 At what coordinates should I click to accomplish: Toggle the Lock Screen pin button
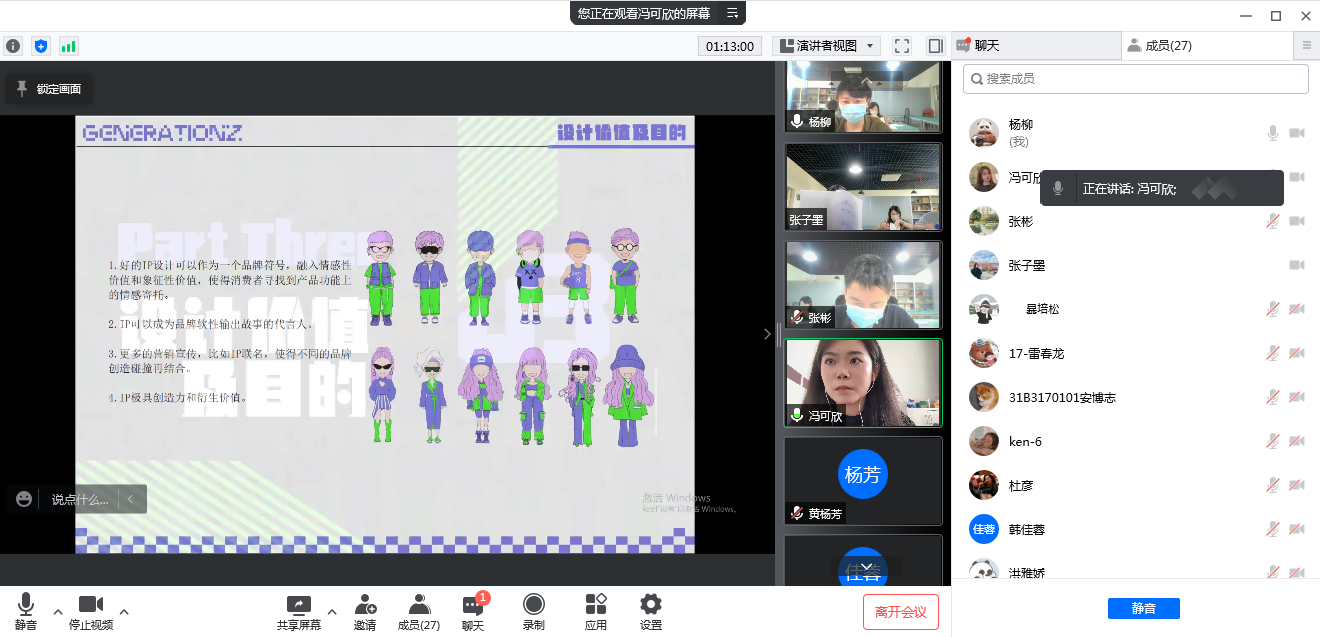click(49, 89)
